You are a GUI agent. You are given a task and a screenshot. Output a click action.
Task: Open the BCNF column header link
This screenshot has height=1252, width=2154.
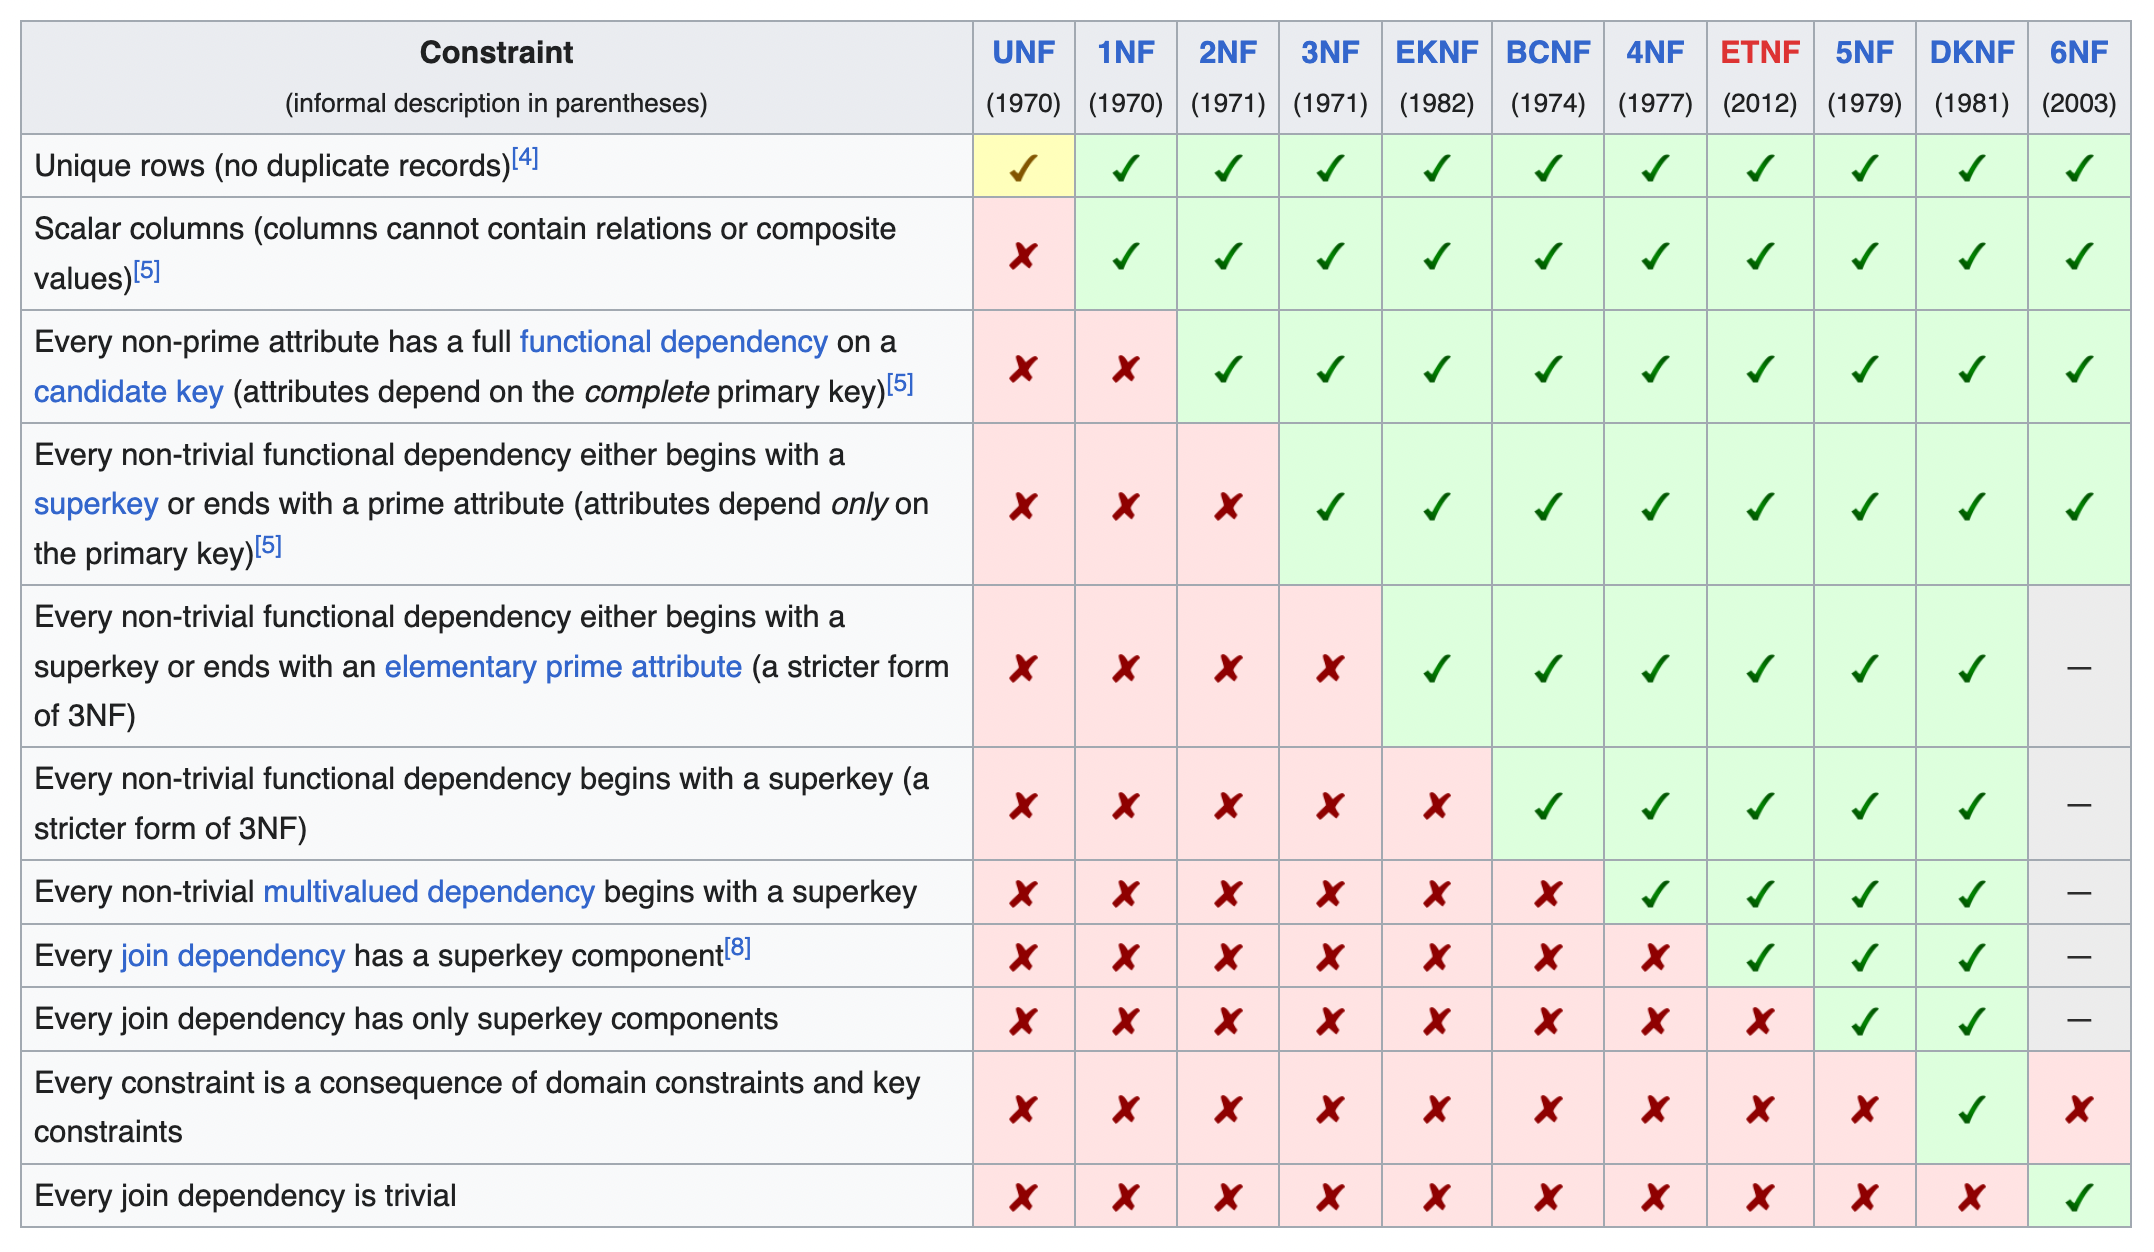pyautogui.click(x=1547, y=52)
